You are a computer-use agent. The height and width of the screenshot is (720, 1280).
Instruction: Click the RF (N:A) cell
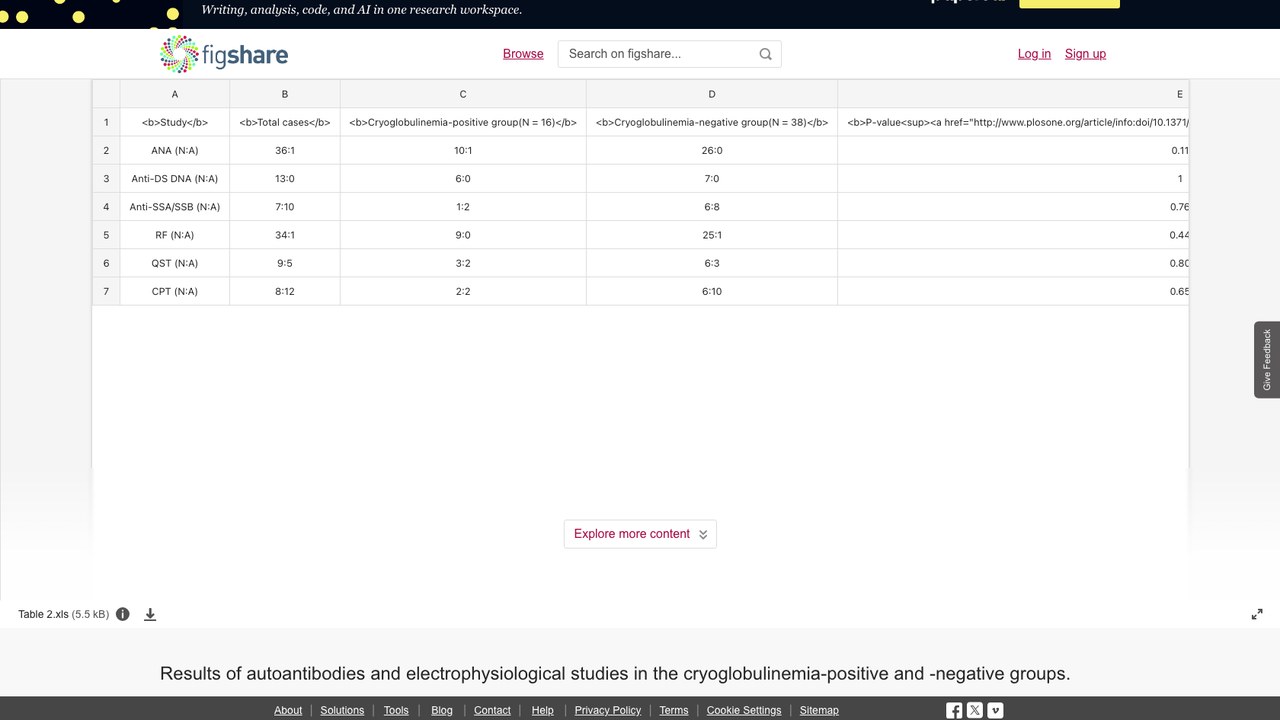(x=175, y=235)
